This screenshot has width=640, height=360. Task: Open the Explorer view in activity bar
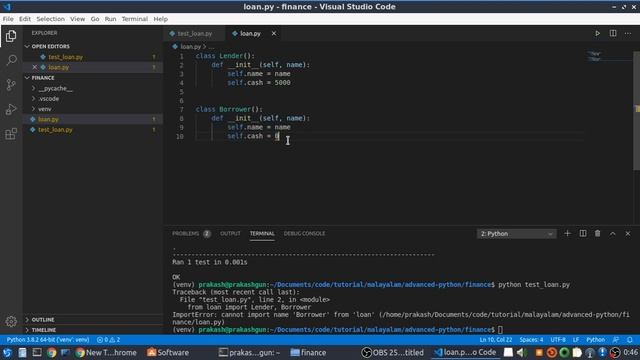[x=11, y=36]
